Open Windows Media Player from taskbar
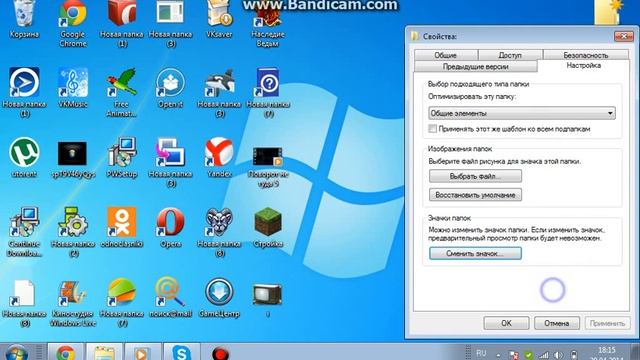Screen dimensions: 640x360 142,352
